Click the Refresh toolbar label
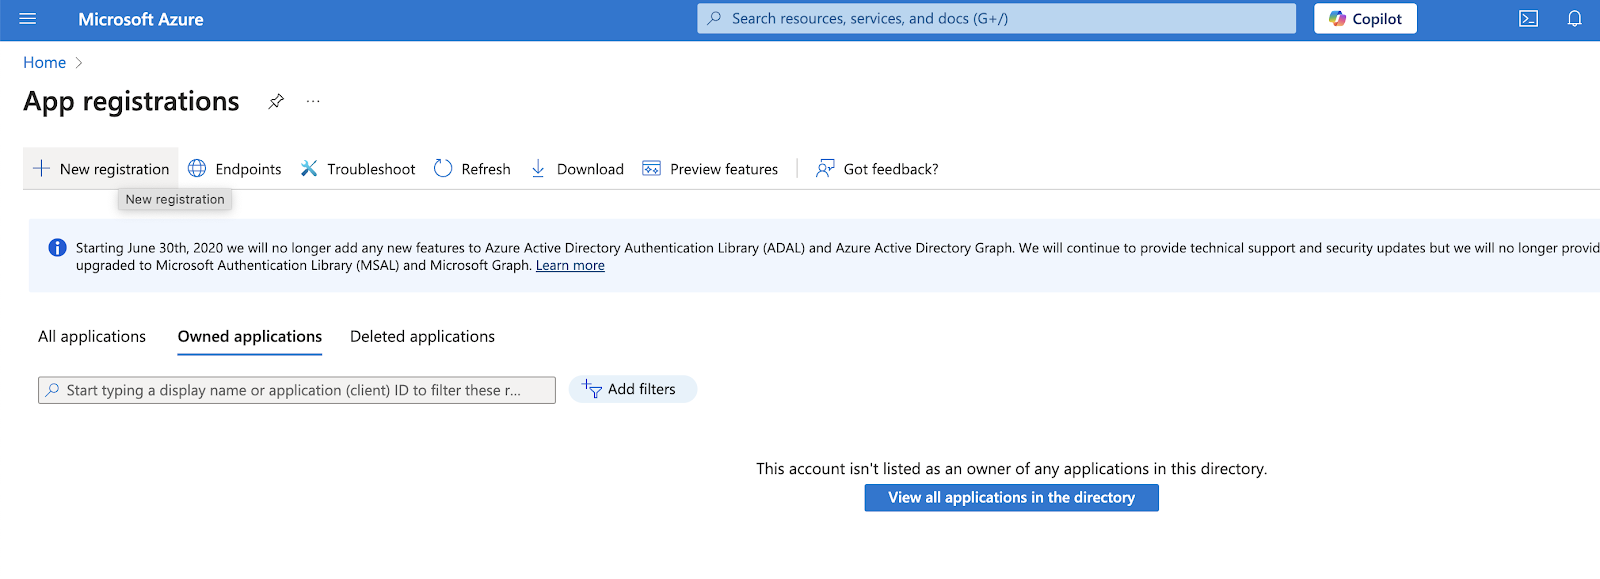The height and width of the screenshot is (579, 1600). tap(486, 169)
